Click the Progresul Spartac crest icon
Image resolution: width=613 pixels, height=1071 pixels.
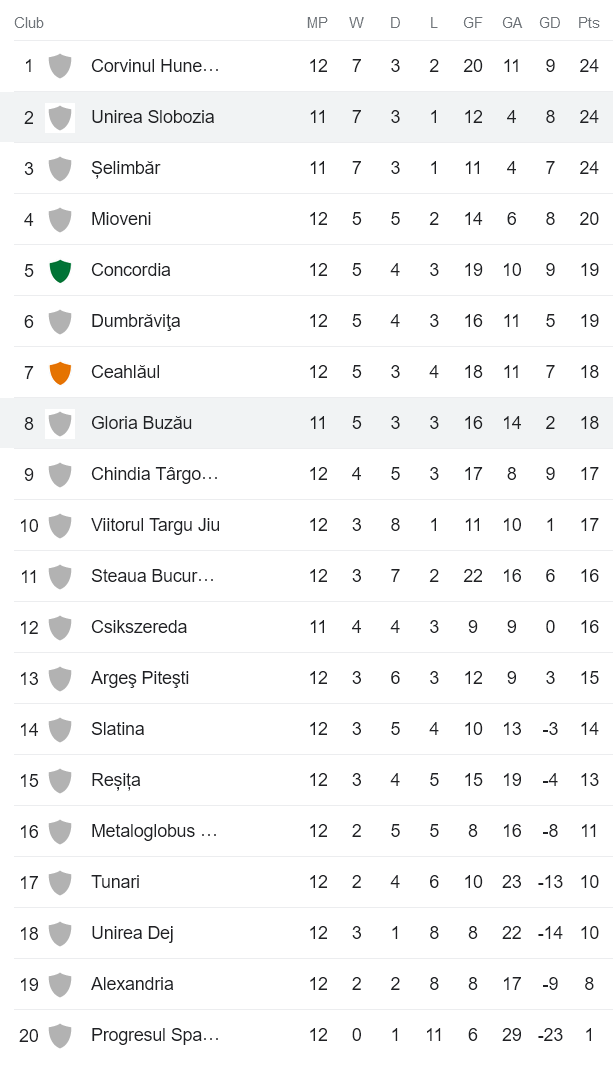coord(60,1035)
